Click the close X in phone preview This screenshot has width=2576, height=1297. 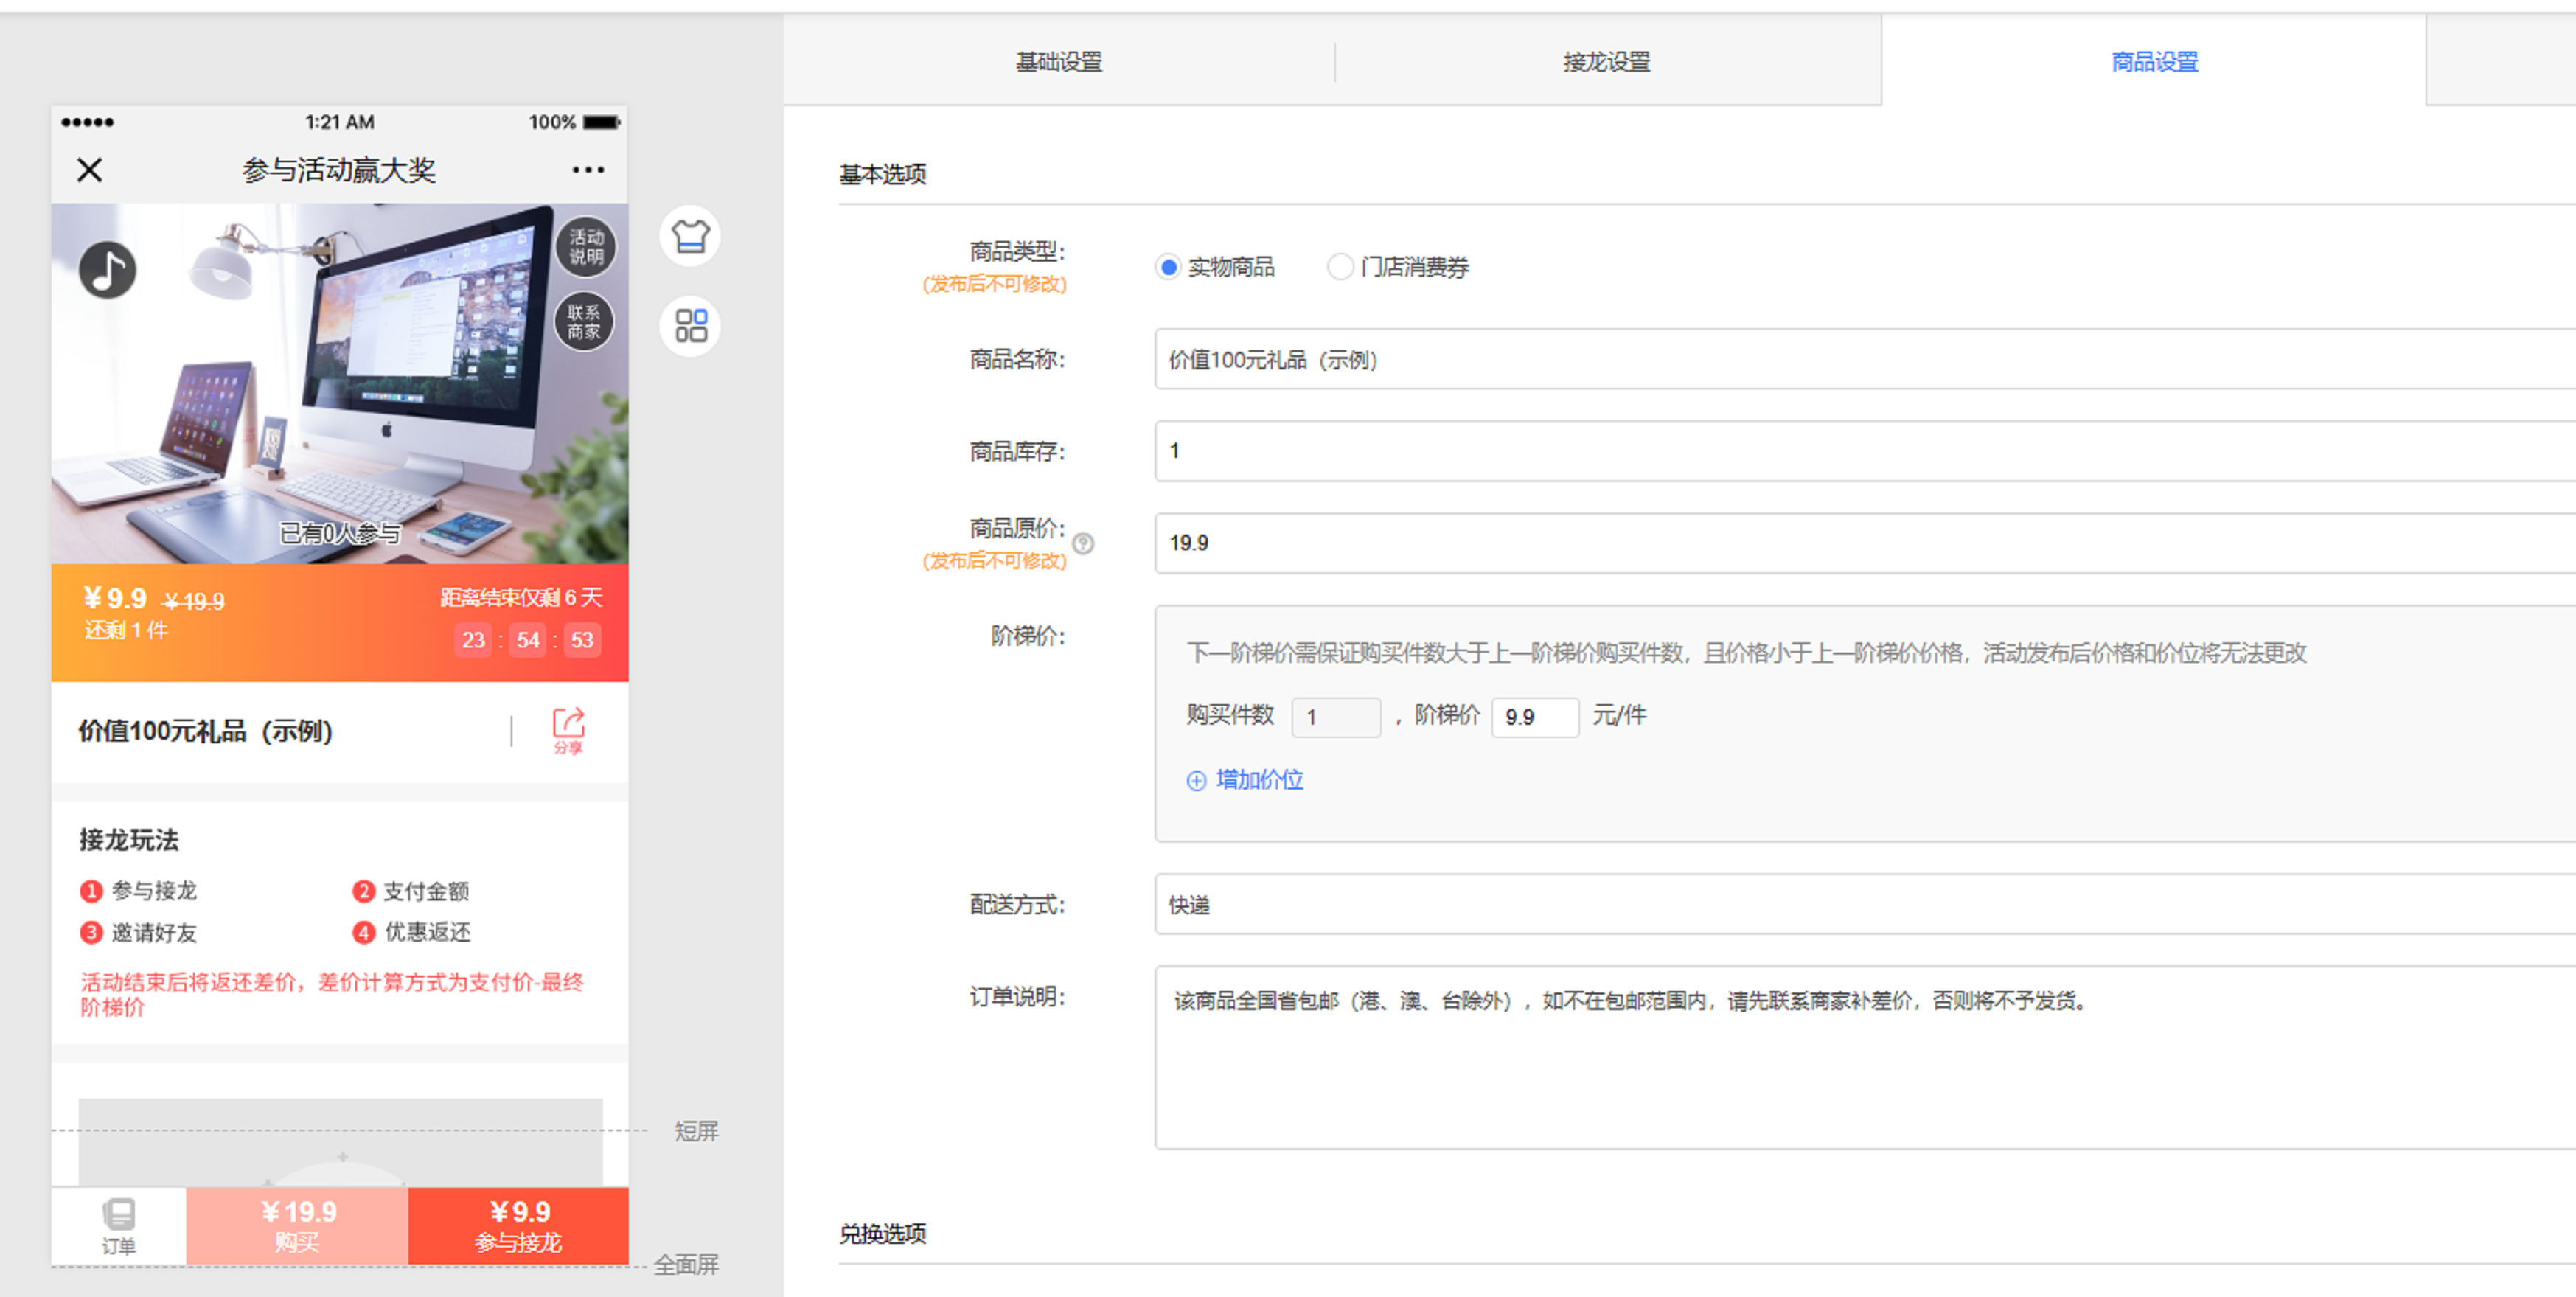[90, 170]
